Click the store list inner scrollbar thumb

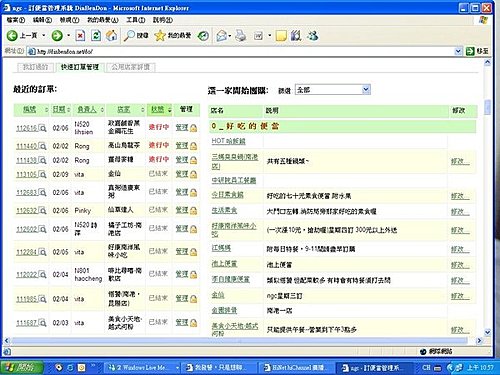pos(487,107)
